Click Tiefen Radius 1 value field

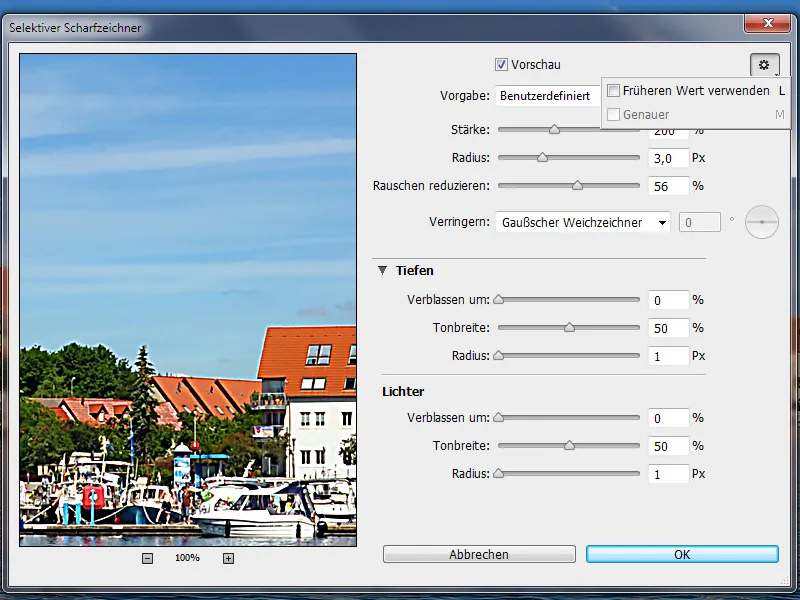668,356
